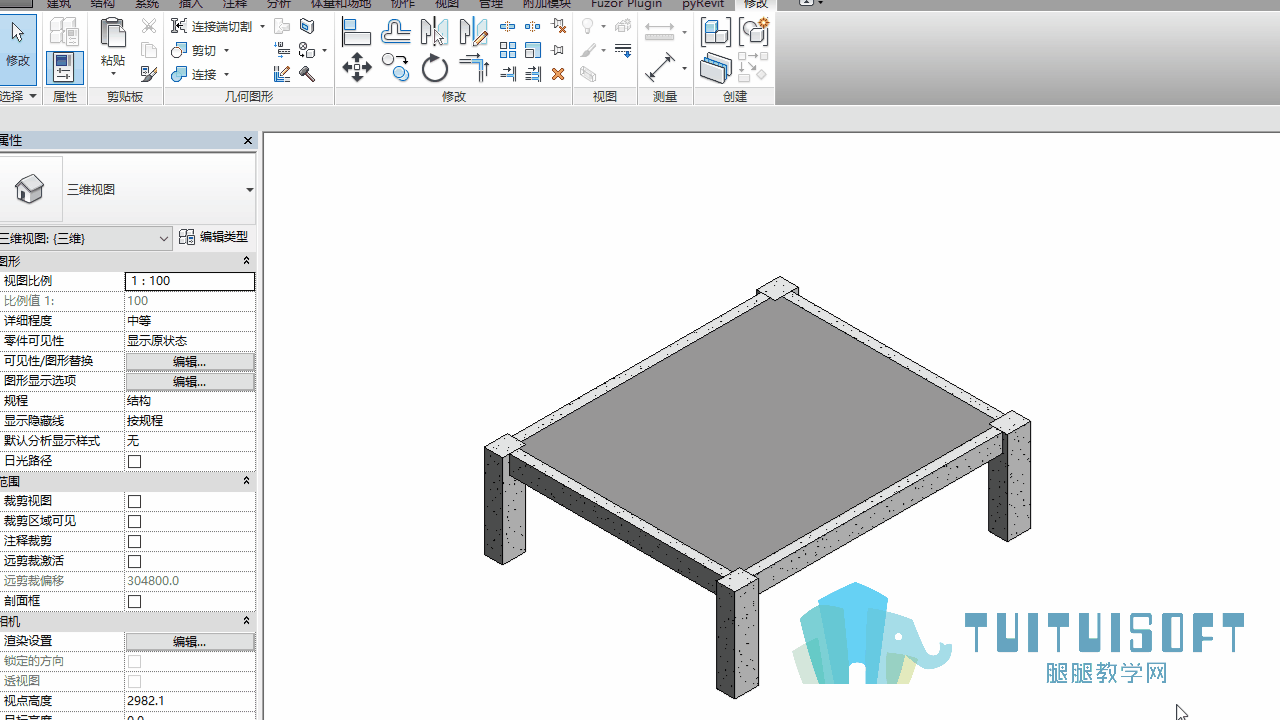The height and width of the screenshot is (720, 1280).
Task: Click the Array tool icon
Action: [x=508, y=50]
